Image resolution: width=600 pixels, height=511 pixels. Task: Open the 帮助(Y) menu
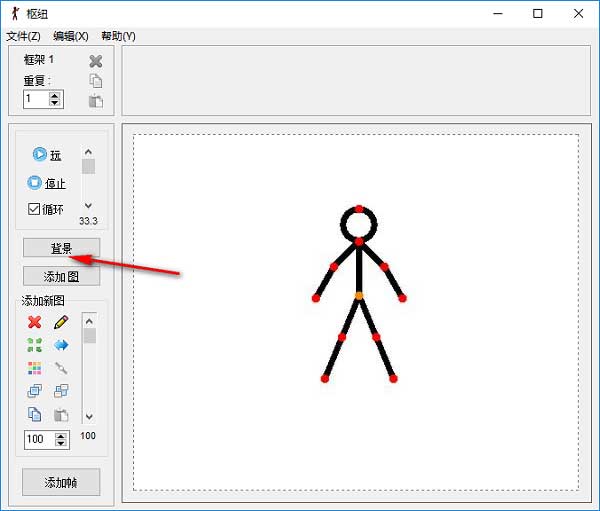pyautogui.click(x=118, y=36)
